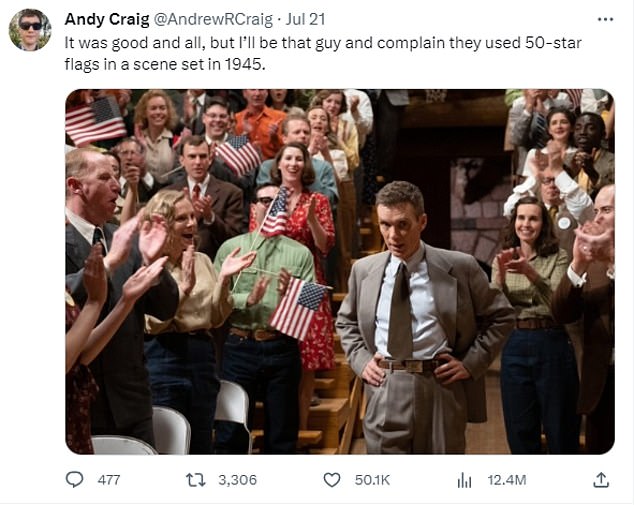634x505 pixels.
Task: Open the reply speech bubble icon
Action: click(x=74, y=480)
